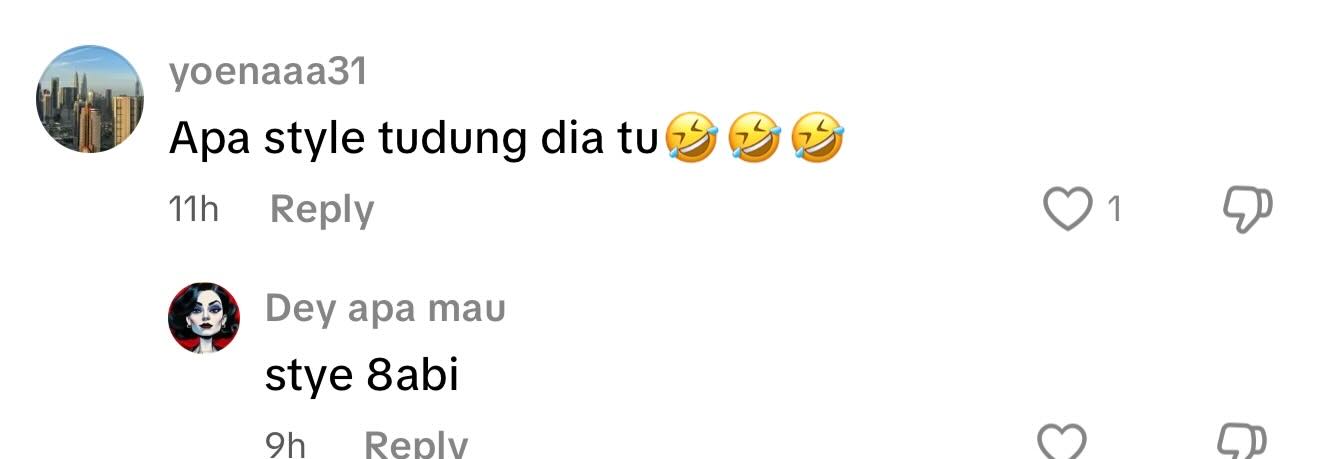The height and width of the screenshot is (459, 1320).
Task: Visit the 'Dey apa mau' username link
Action: (385, 309)
